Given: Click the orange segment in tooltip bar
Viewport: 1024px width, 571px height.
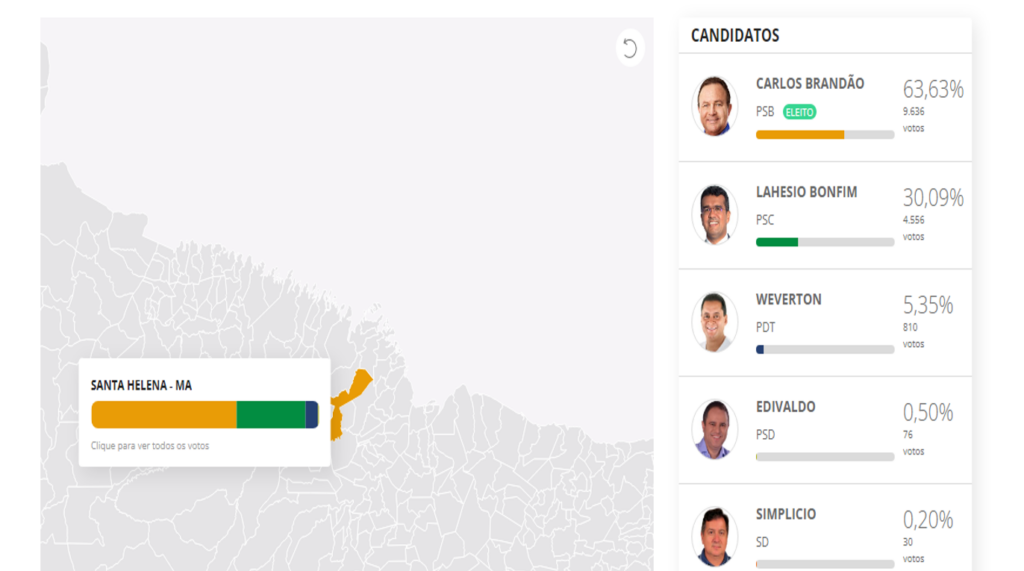Looking at the screenshot, I should coord(163,415).
